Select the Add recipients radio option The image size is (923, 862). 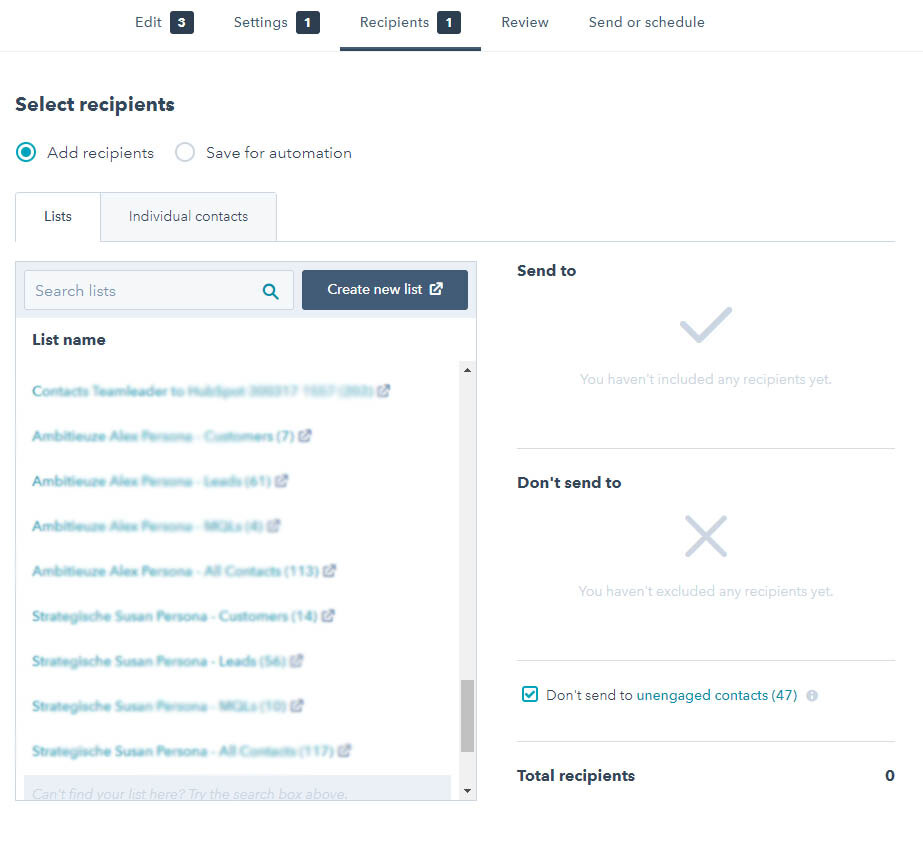(x=26, y=152)
